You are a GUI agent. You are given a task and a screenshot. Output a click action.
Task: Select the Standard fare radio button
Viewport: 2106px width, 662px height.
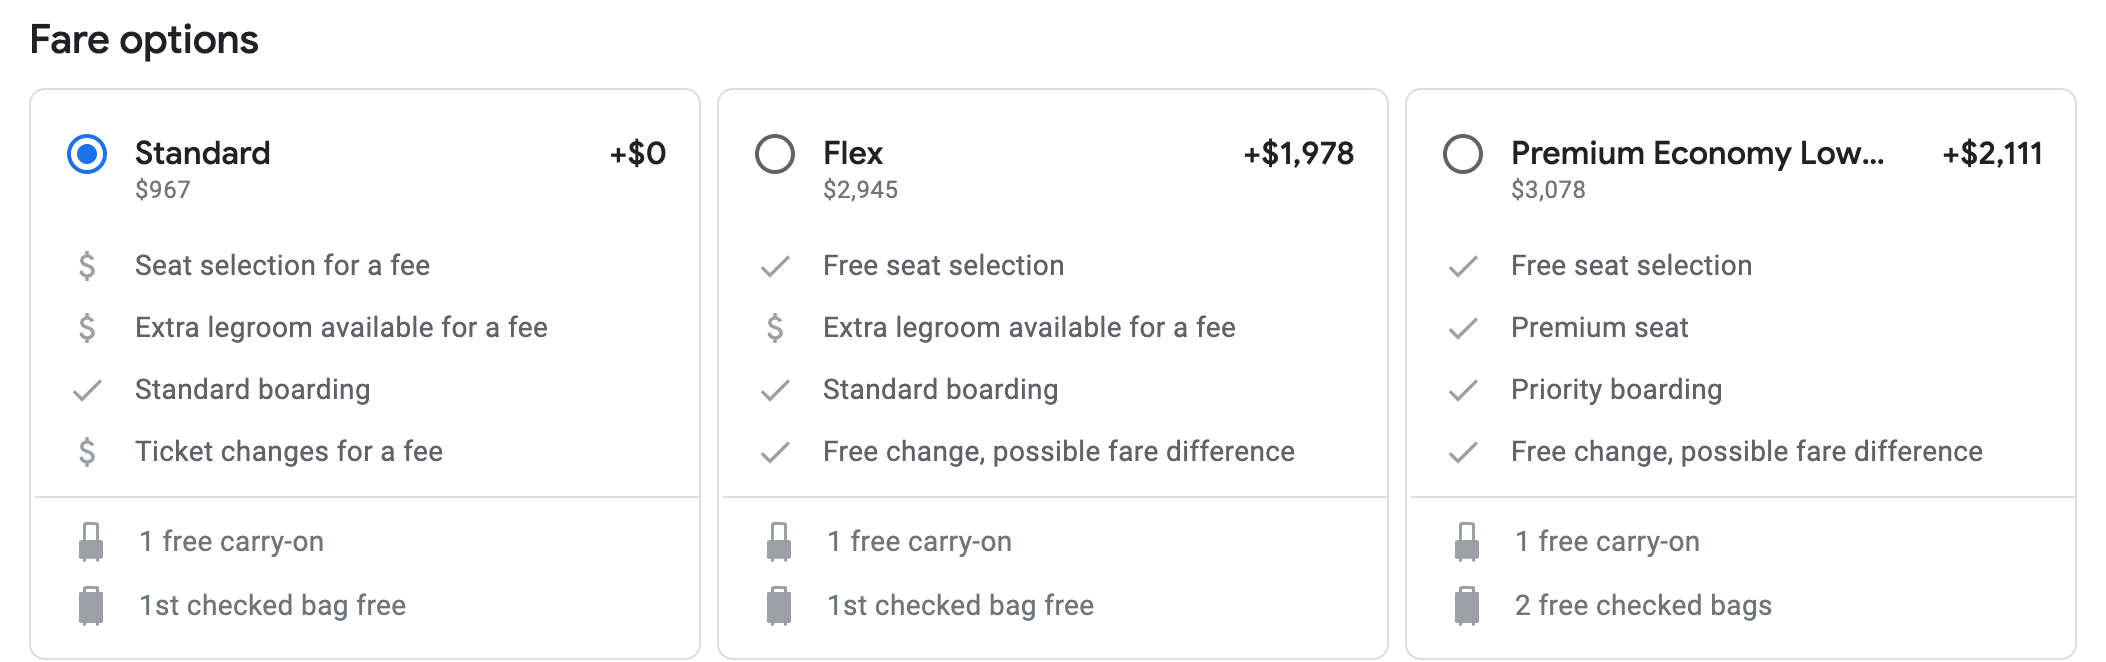[87, 154]
